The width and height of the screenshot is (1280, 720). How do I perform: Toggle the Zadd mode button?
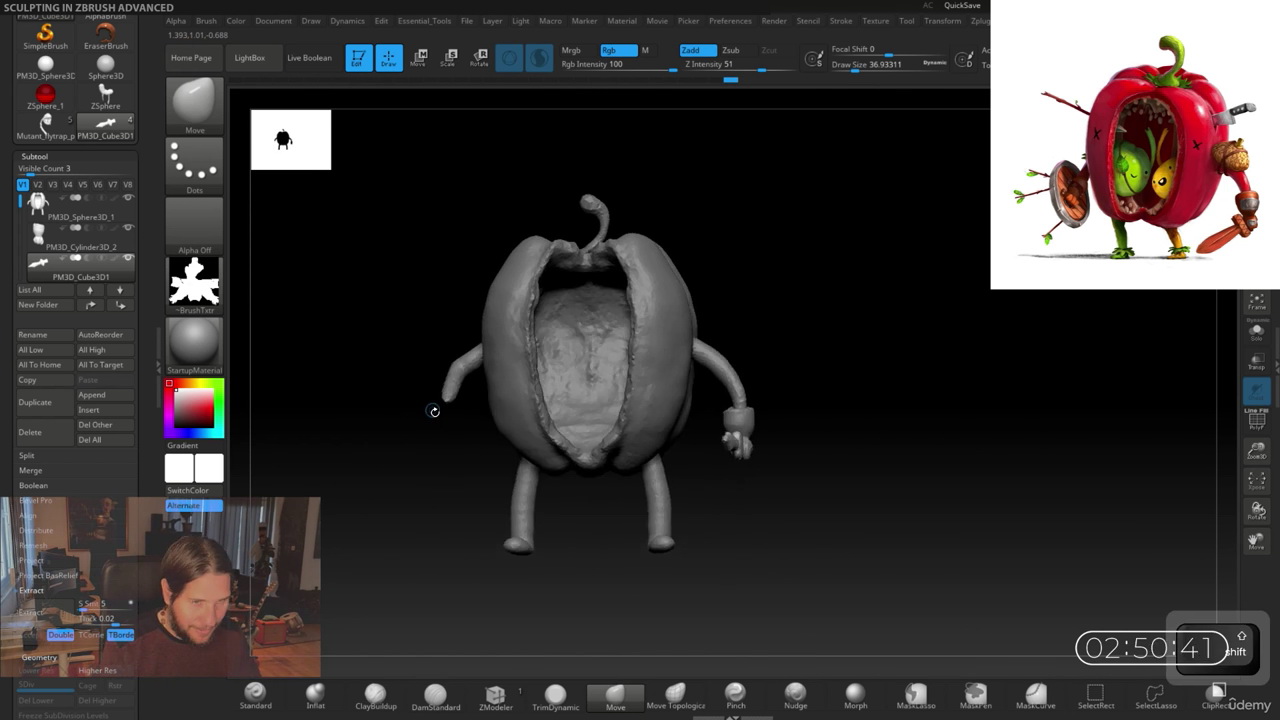697,50
